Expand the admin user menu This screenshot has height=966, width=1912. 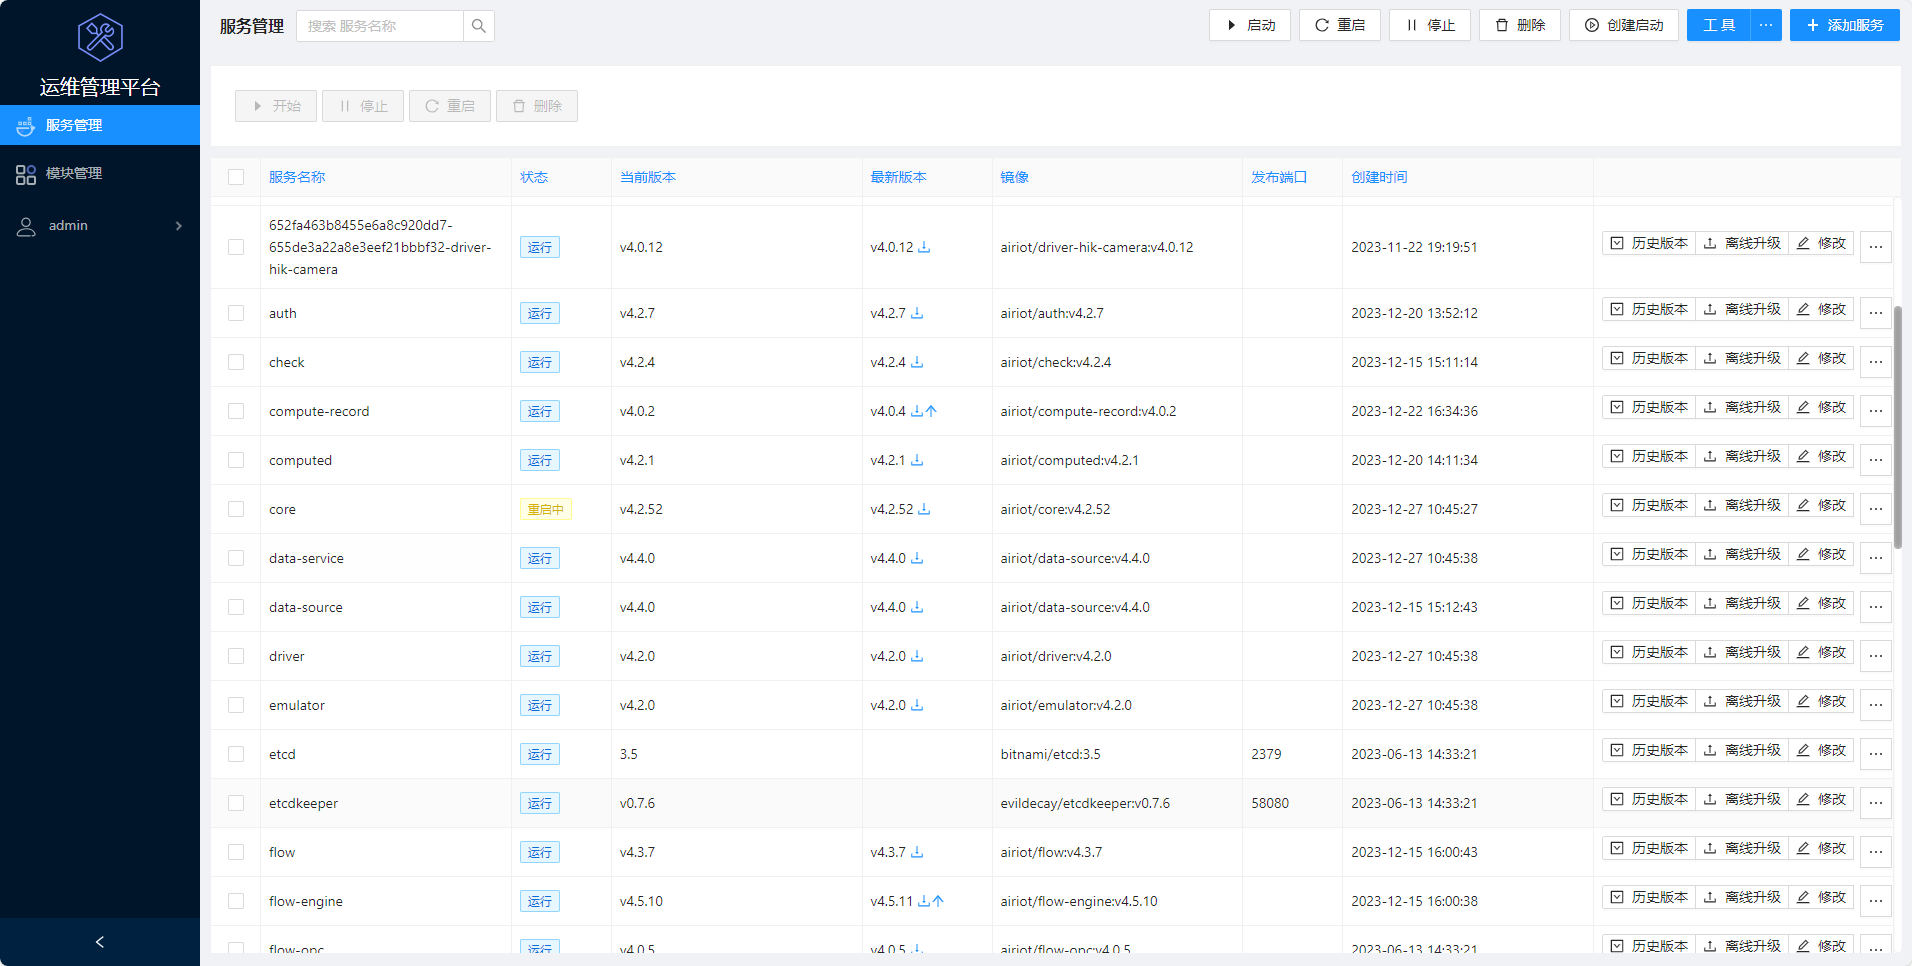[100, 226]
